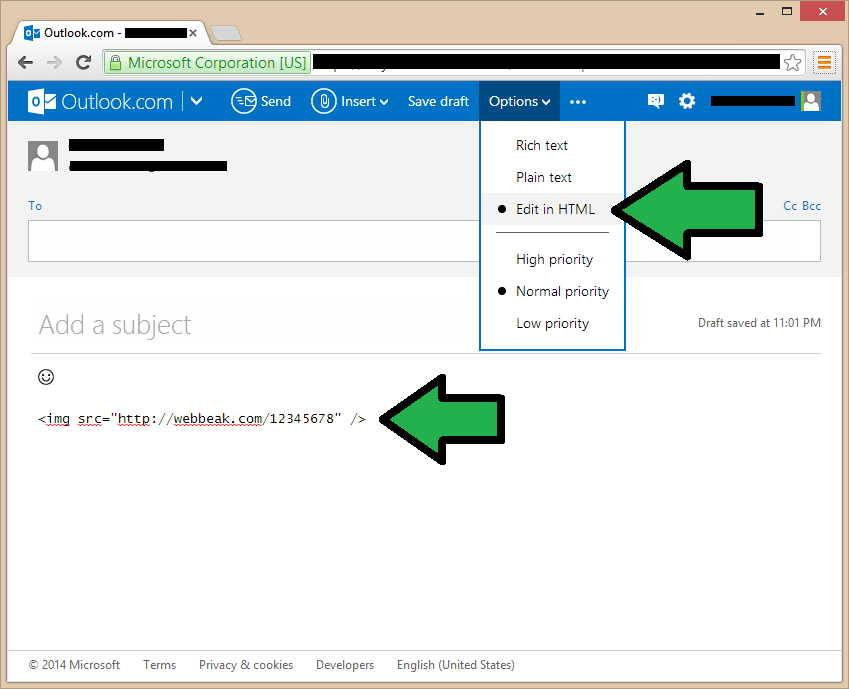Close the Outlook.com browser tab
This screenshot has height=689, width=849.
(193, 33)
